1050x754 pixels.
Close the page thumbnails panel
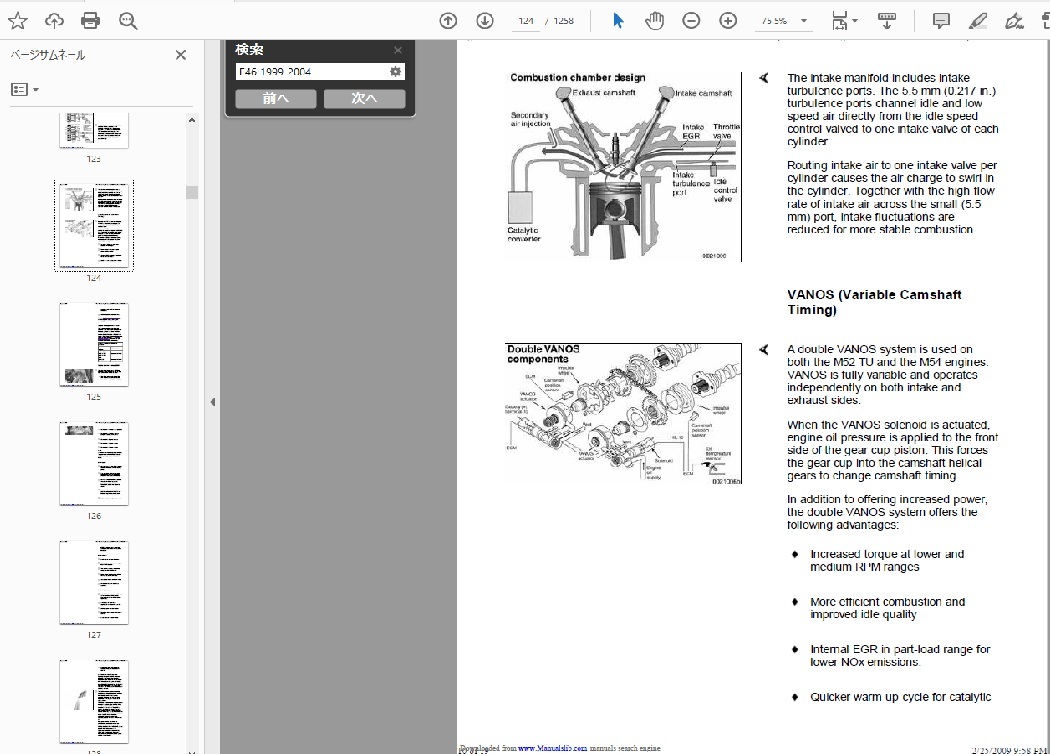pos(181,55)
